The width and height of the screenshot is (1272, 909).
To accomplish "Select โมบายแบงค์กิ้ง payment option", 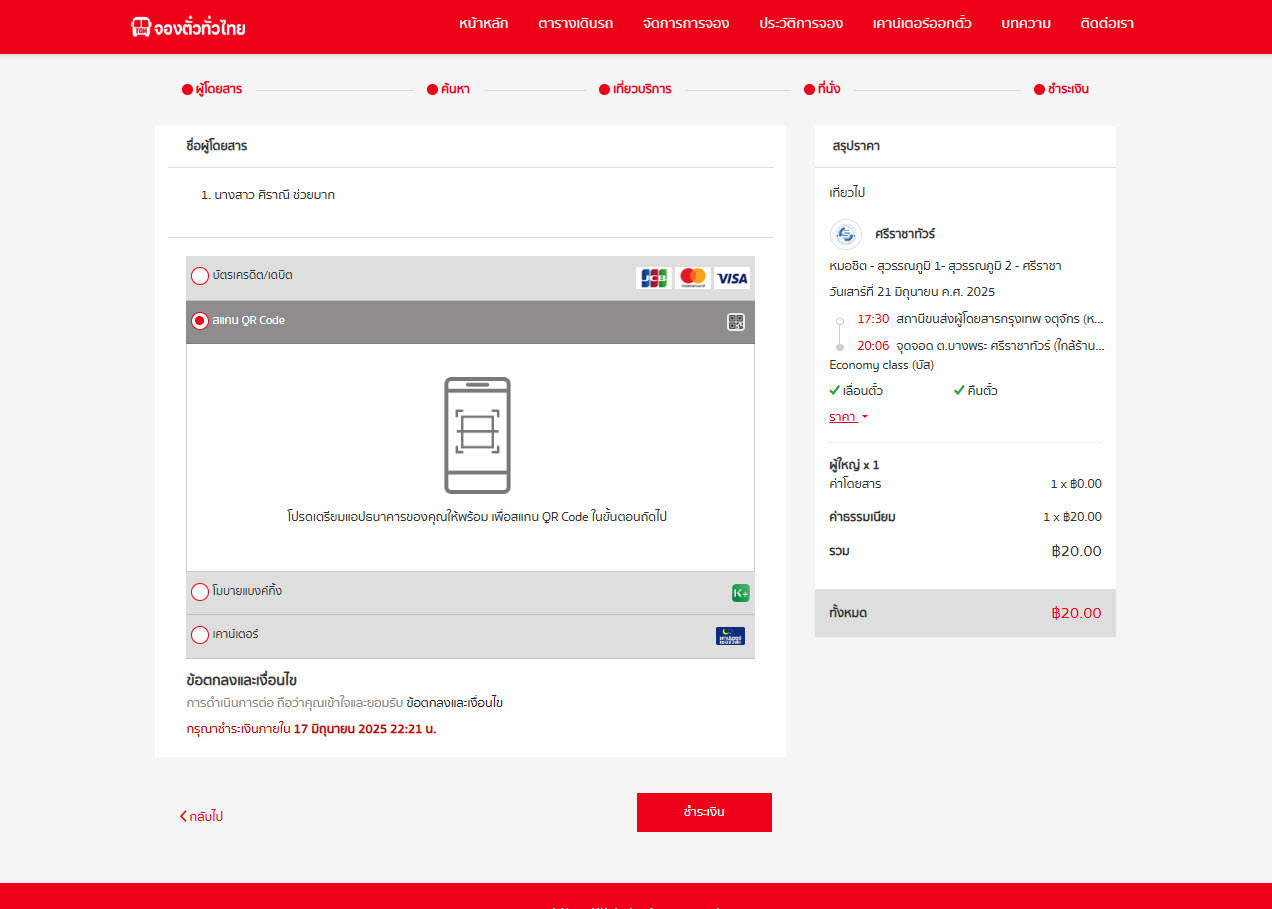I will tap(200, 592).
